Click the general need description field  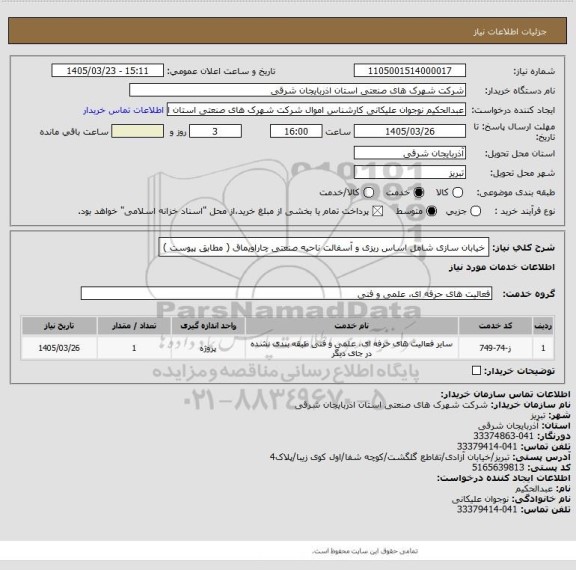coord(324,248)
